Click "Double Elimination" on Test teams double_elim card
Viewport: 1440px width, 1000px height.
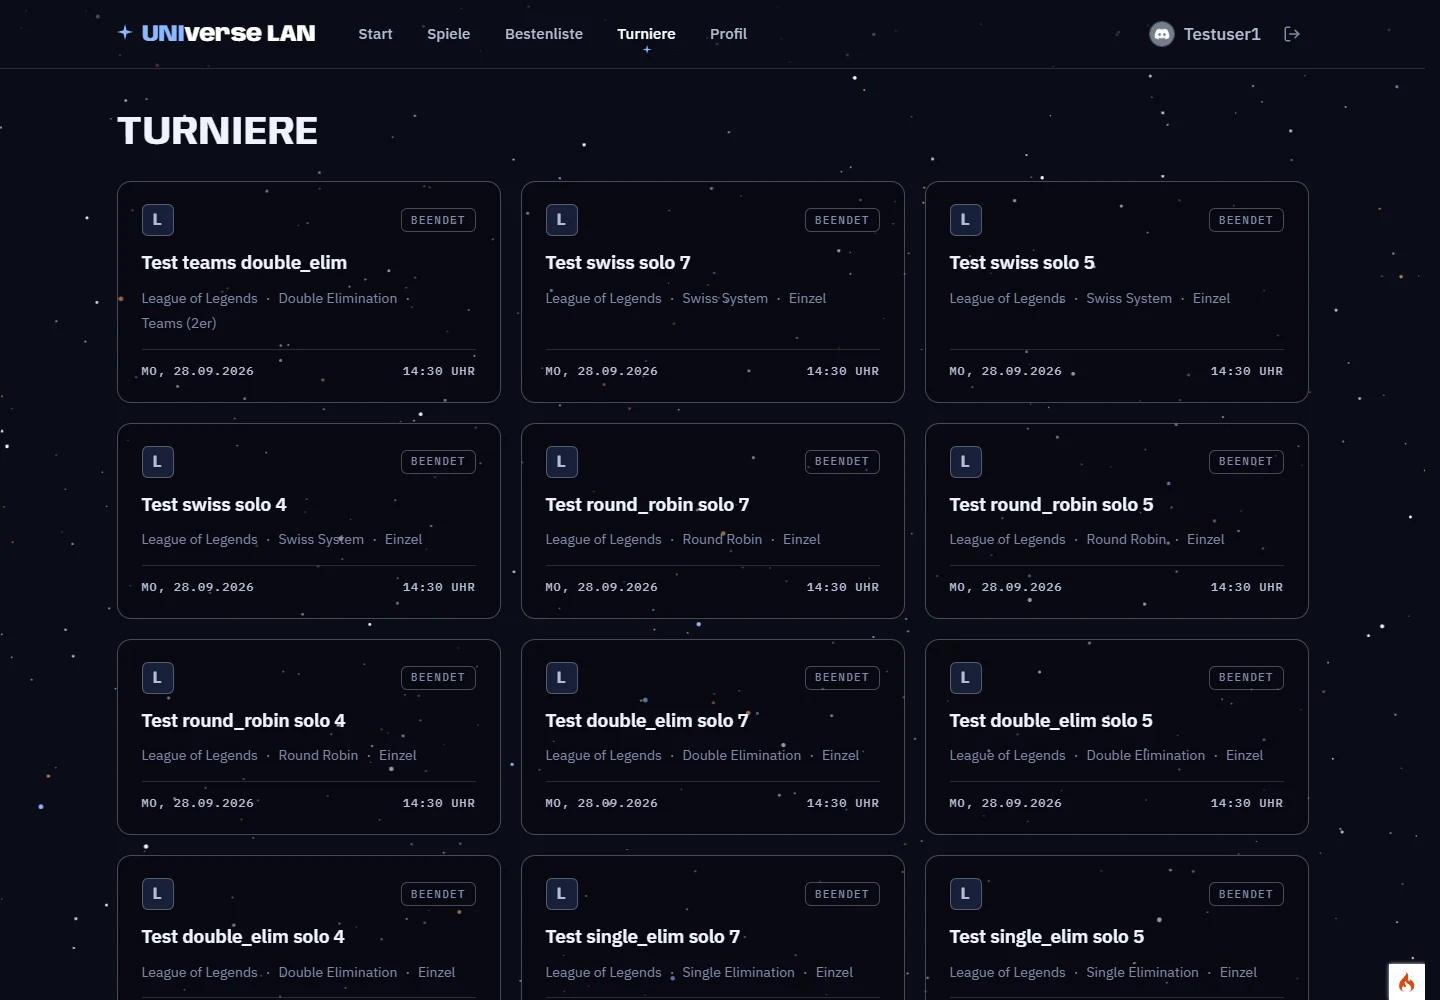click(338, 298)
